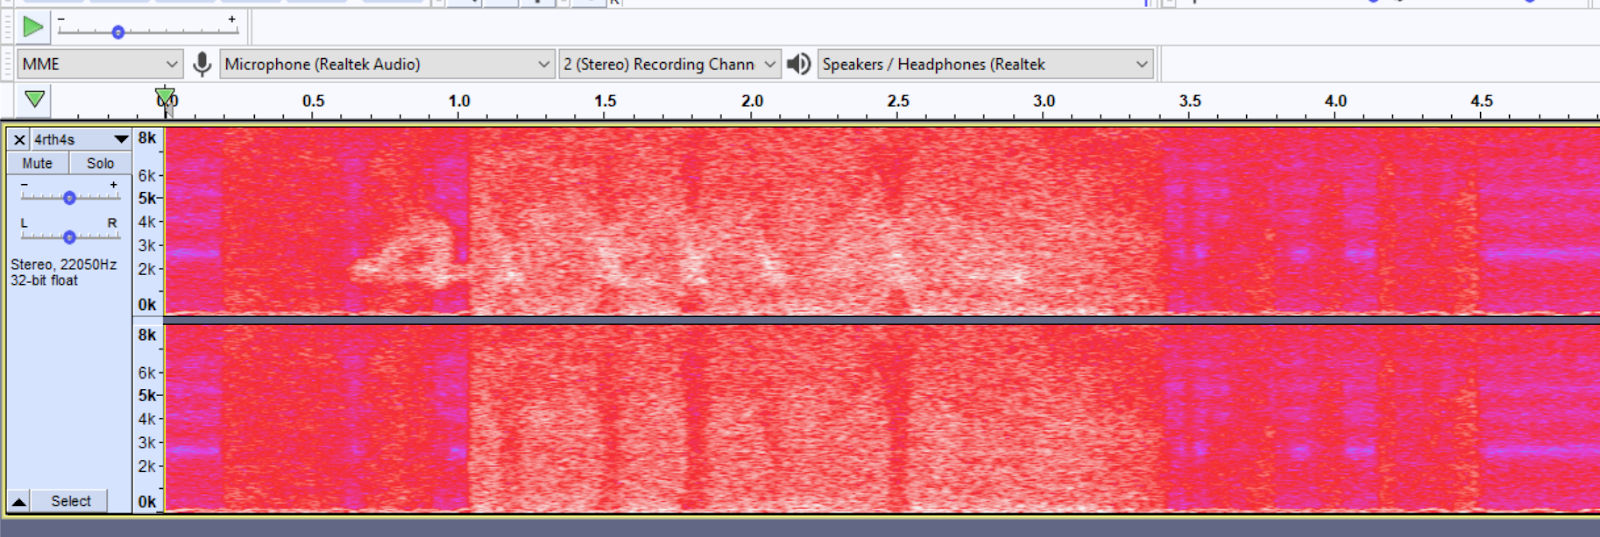Mute the 4rth4s track
The image size is (1600, 537).
point(38,163)
